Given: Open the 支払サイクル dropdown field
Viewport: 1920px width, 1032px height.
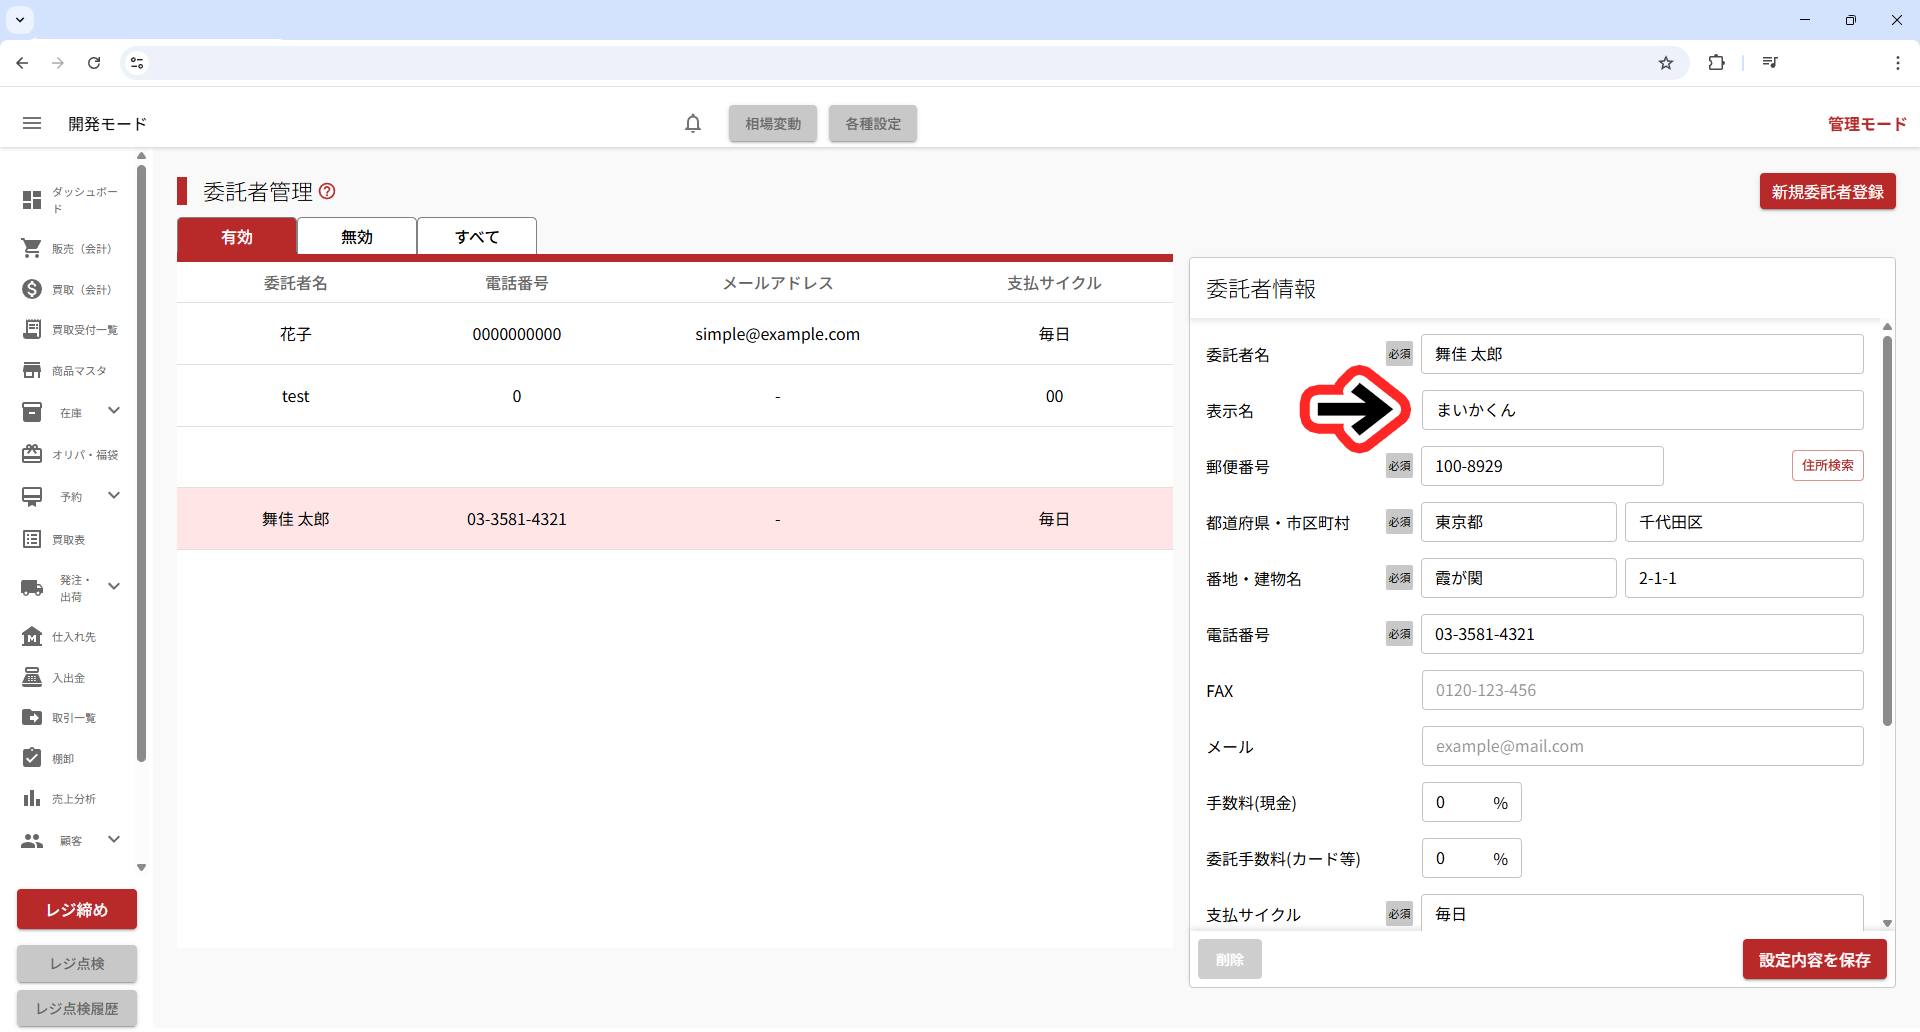Looking at the screenshot, I should pos(1641,913).
